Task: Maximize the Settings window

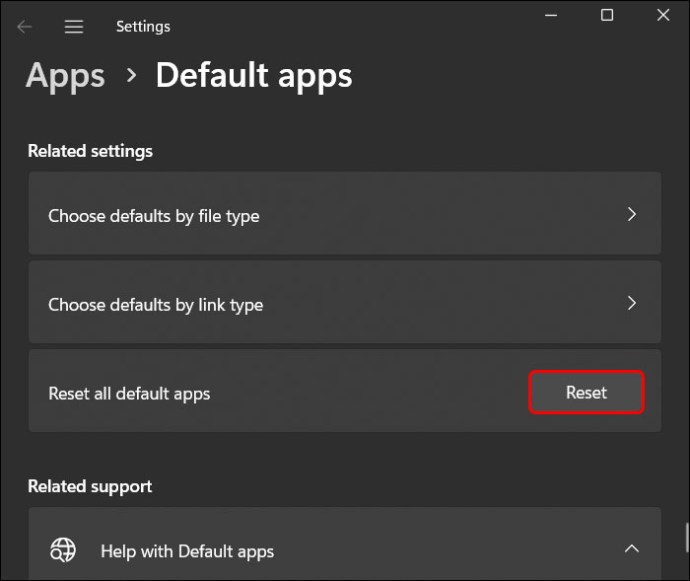Action: tap(607, 15)
